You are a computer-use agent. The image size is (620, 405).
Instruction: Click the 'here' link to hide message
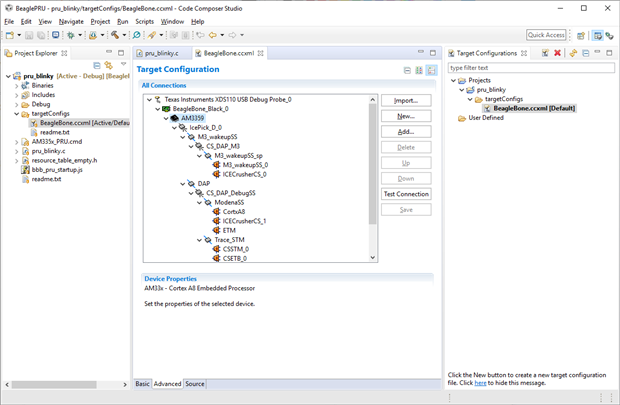point(480,383)
